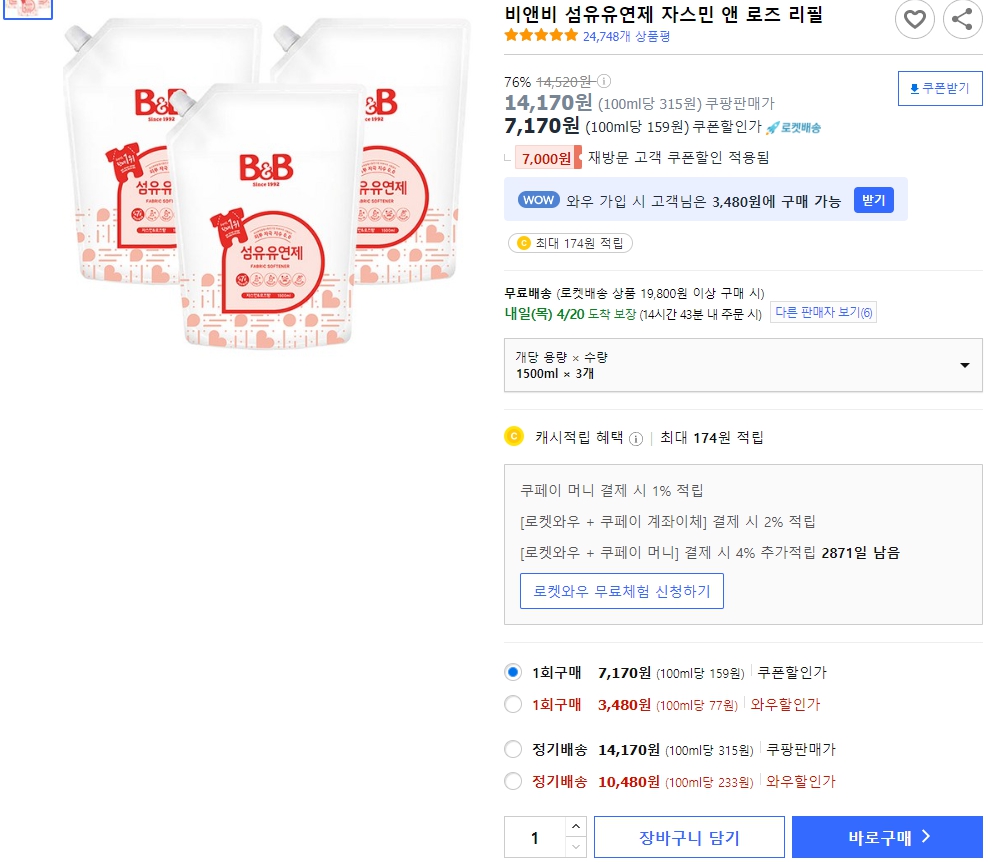
Task: Select the 정기배송 14,170원 option
Action: pos(513,747)
